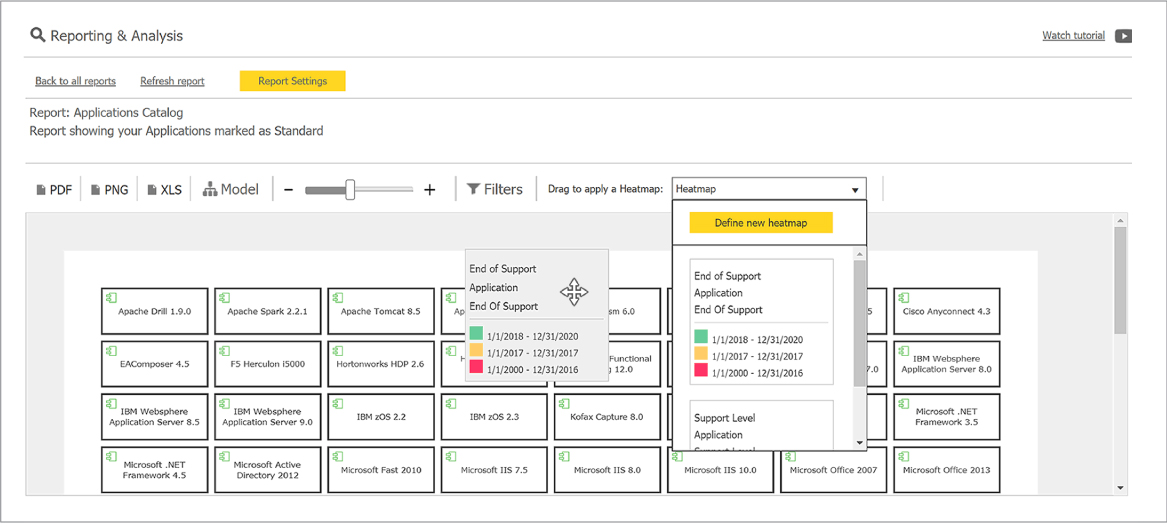The image size is (1167, 527).
Task: Click report canvas scrollbar down arrow
Action: pyautogui.click(x=1120, y=488)
